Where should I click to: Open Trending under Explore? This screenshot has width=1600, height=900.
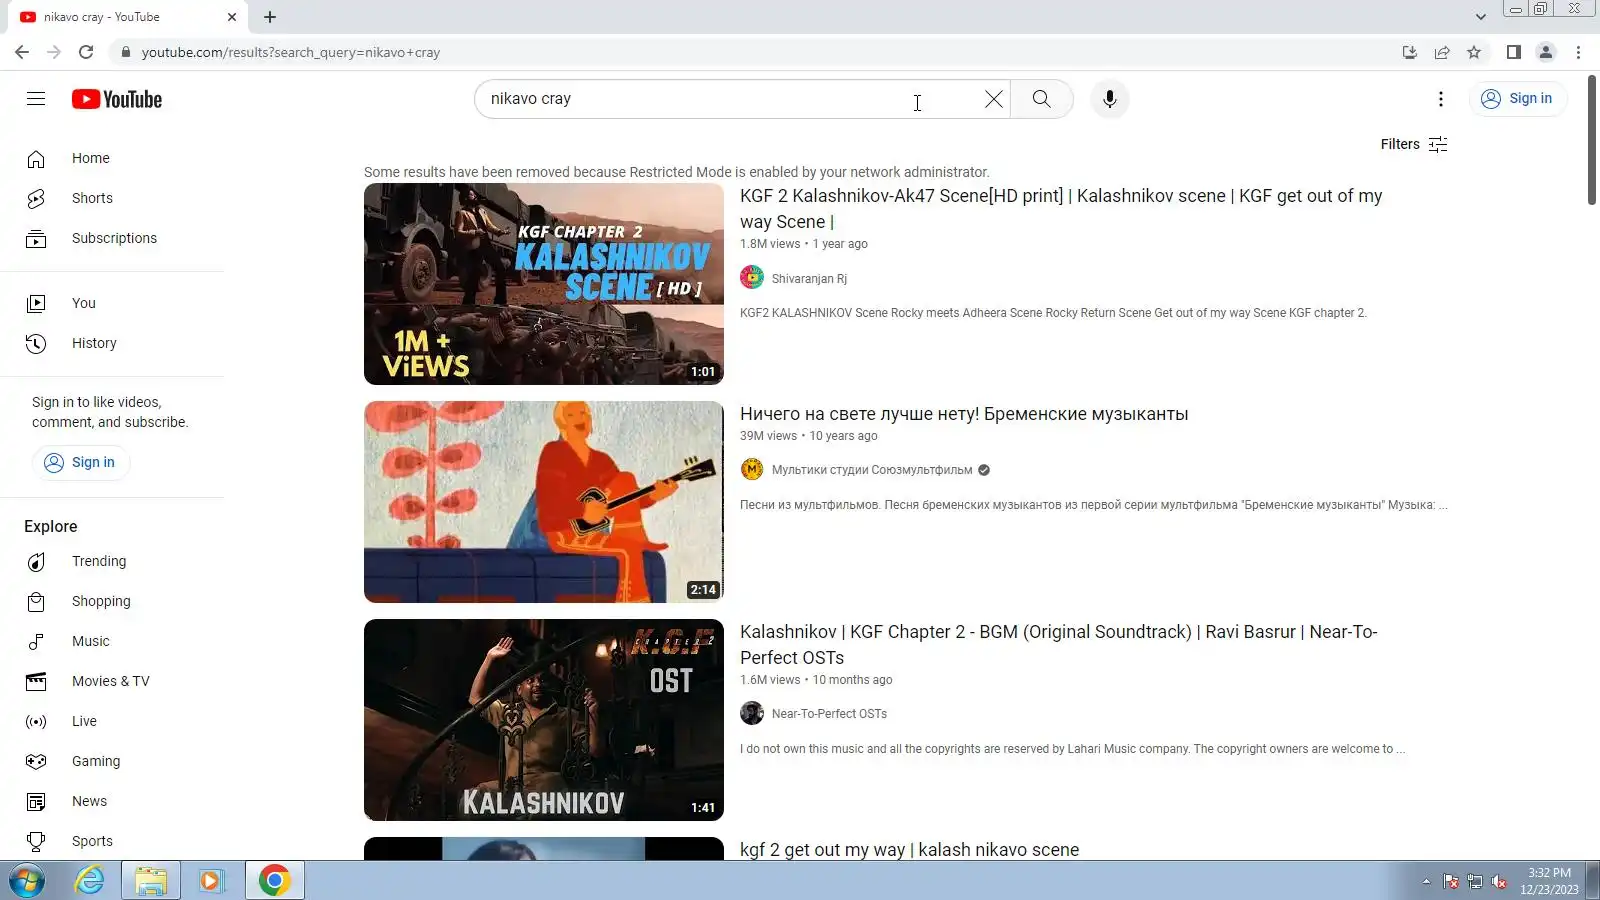coord(112,561)
